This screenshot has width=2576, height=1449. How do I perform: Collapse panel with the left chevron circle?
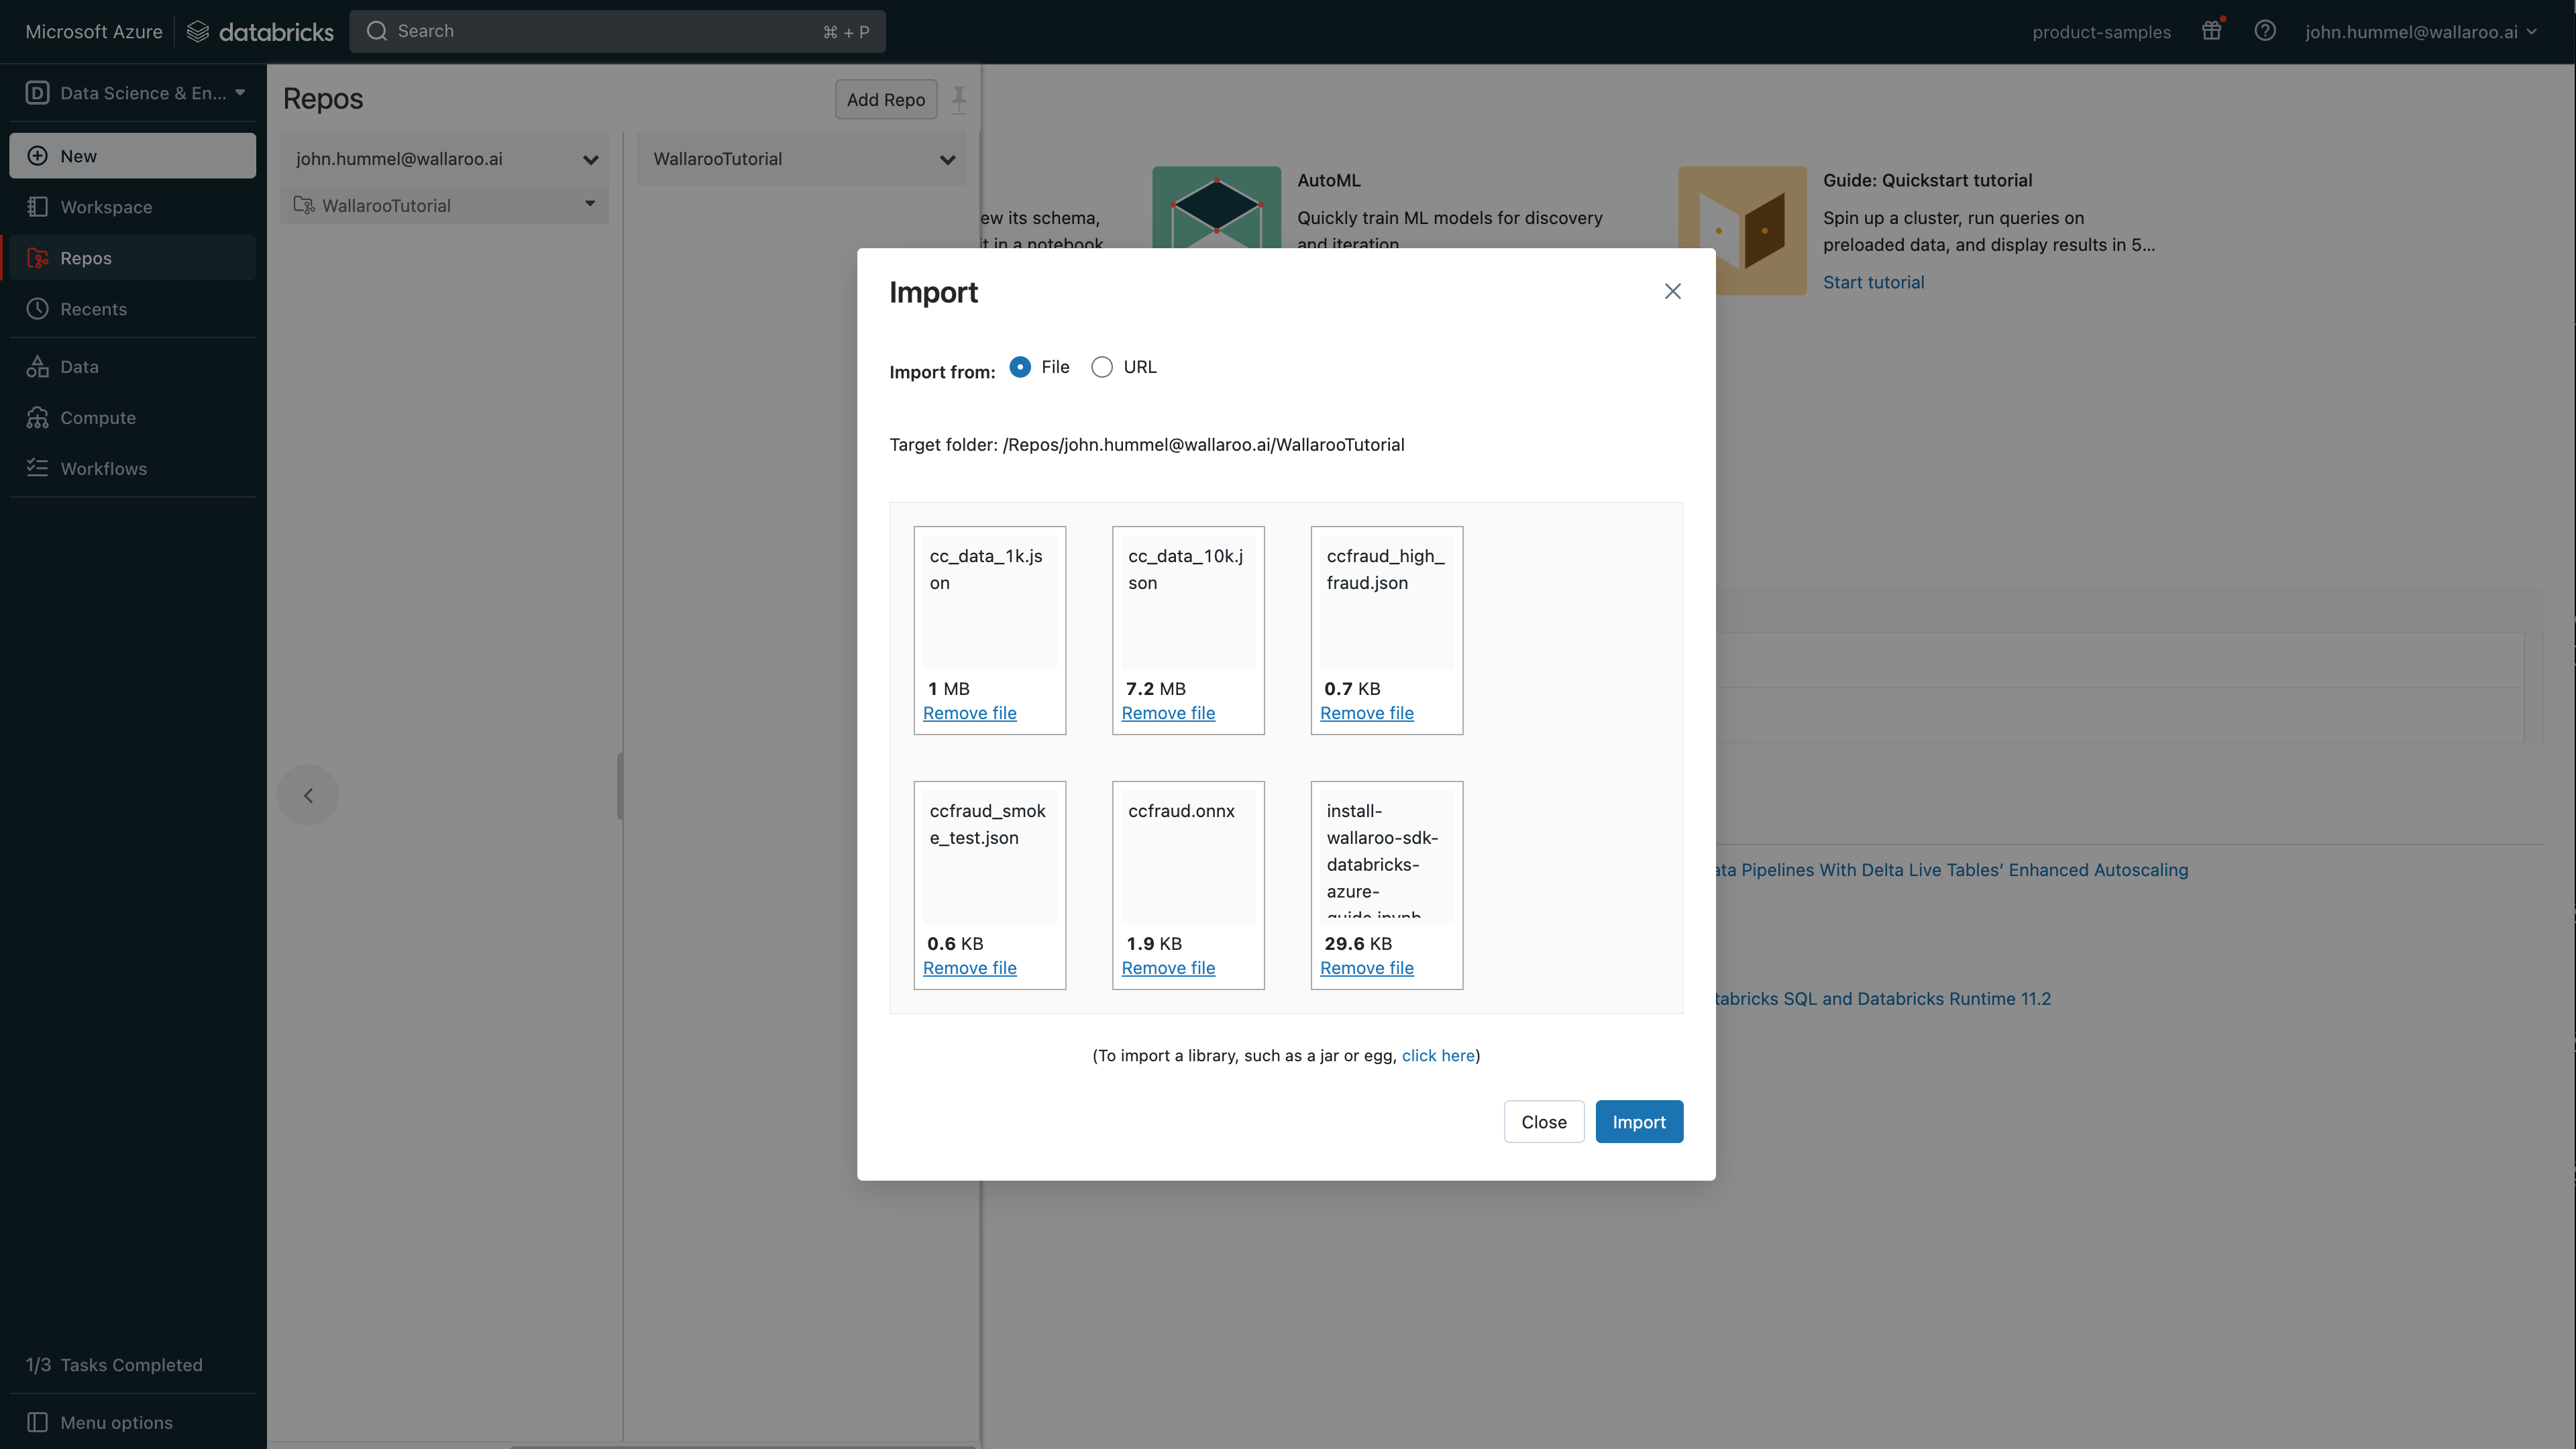308,795
